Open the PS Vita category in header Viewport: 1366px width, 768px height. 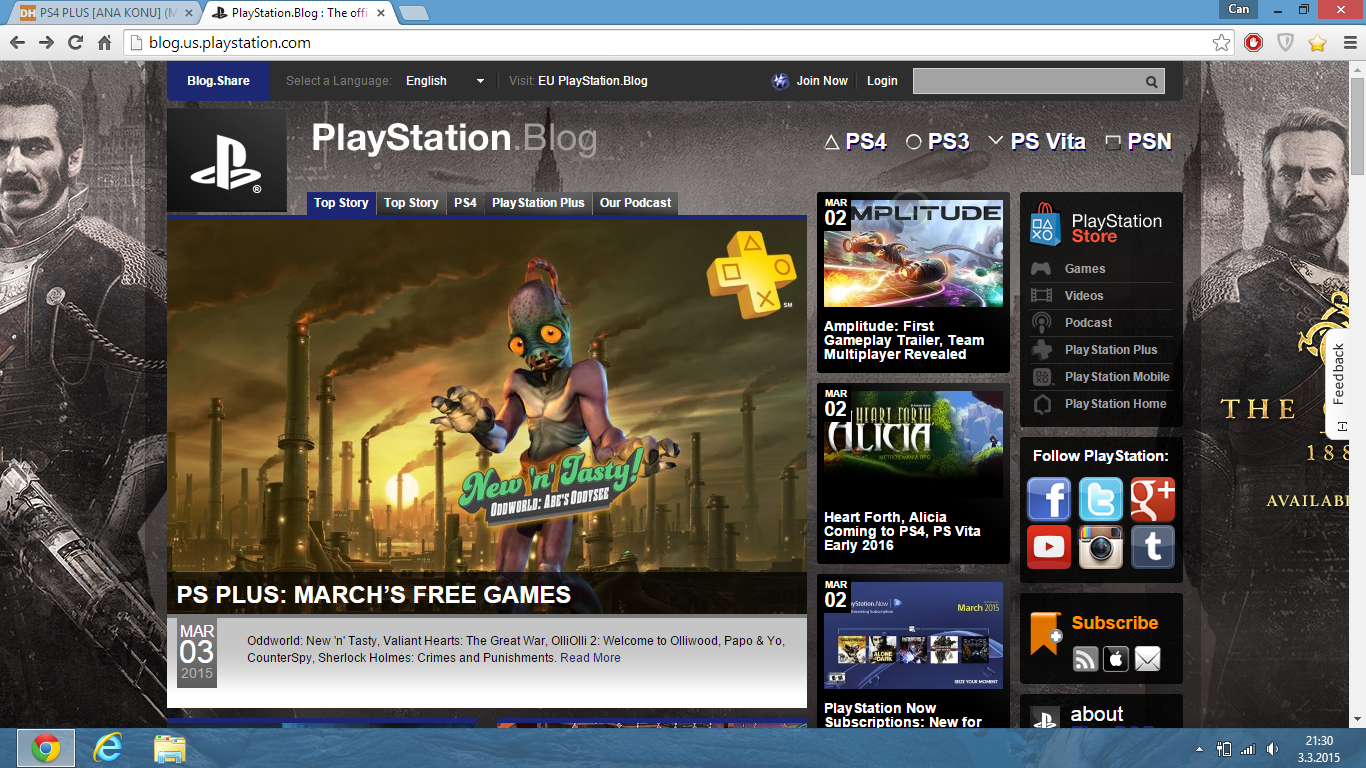coord(1036,142)
